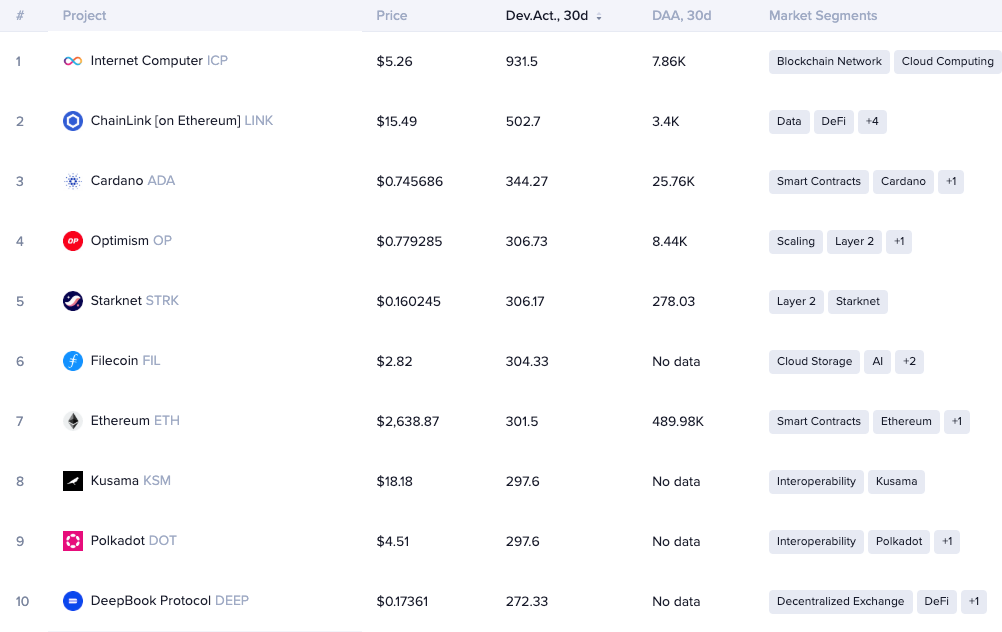
Task: Select Interoperability tag in Polkadot row
Action: (816, 542)
